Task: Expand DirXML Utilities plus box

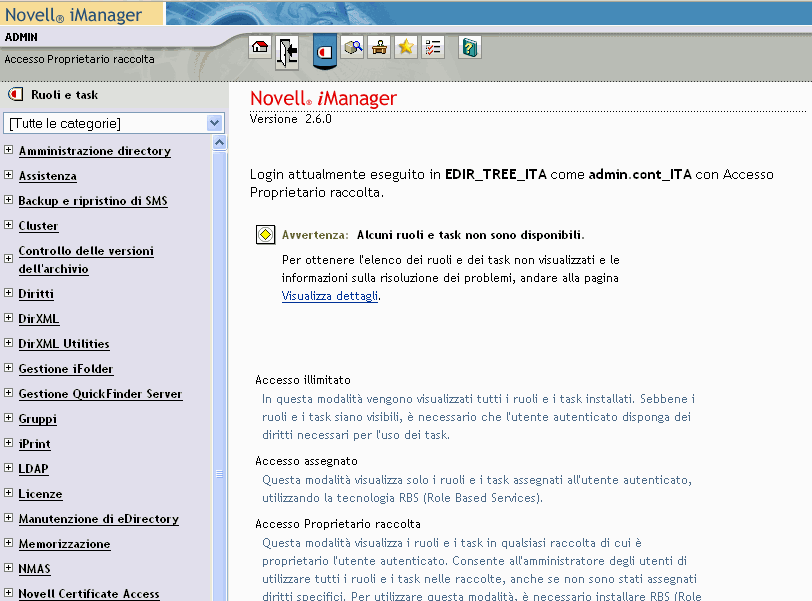Action: 8,342
